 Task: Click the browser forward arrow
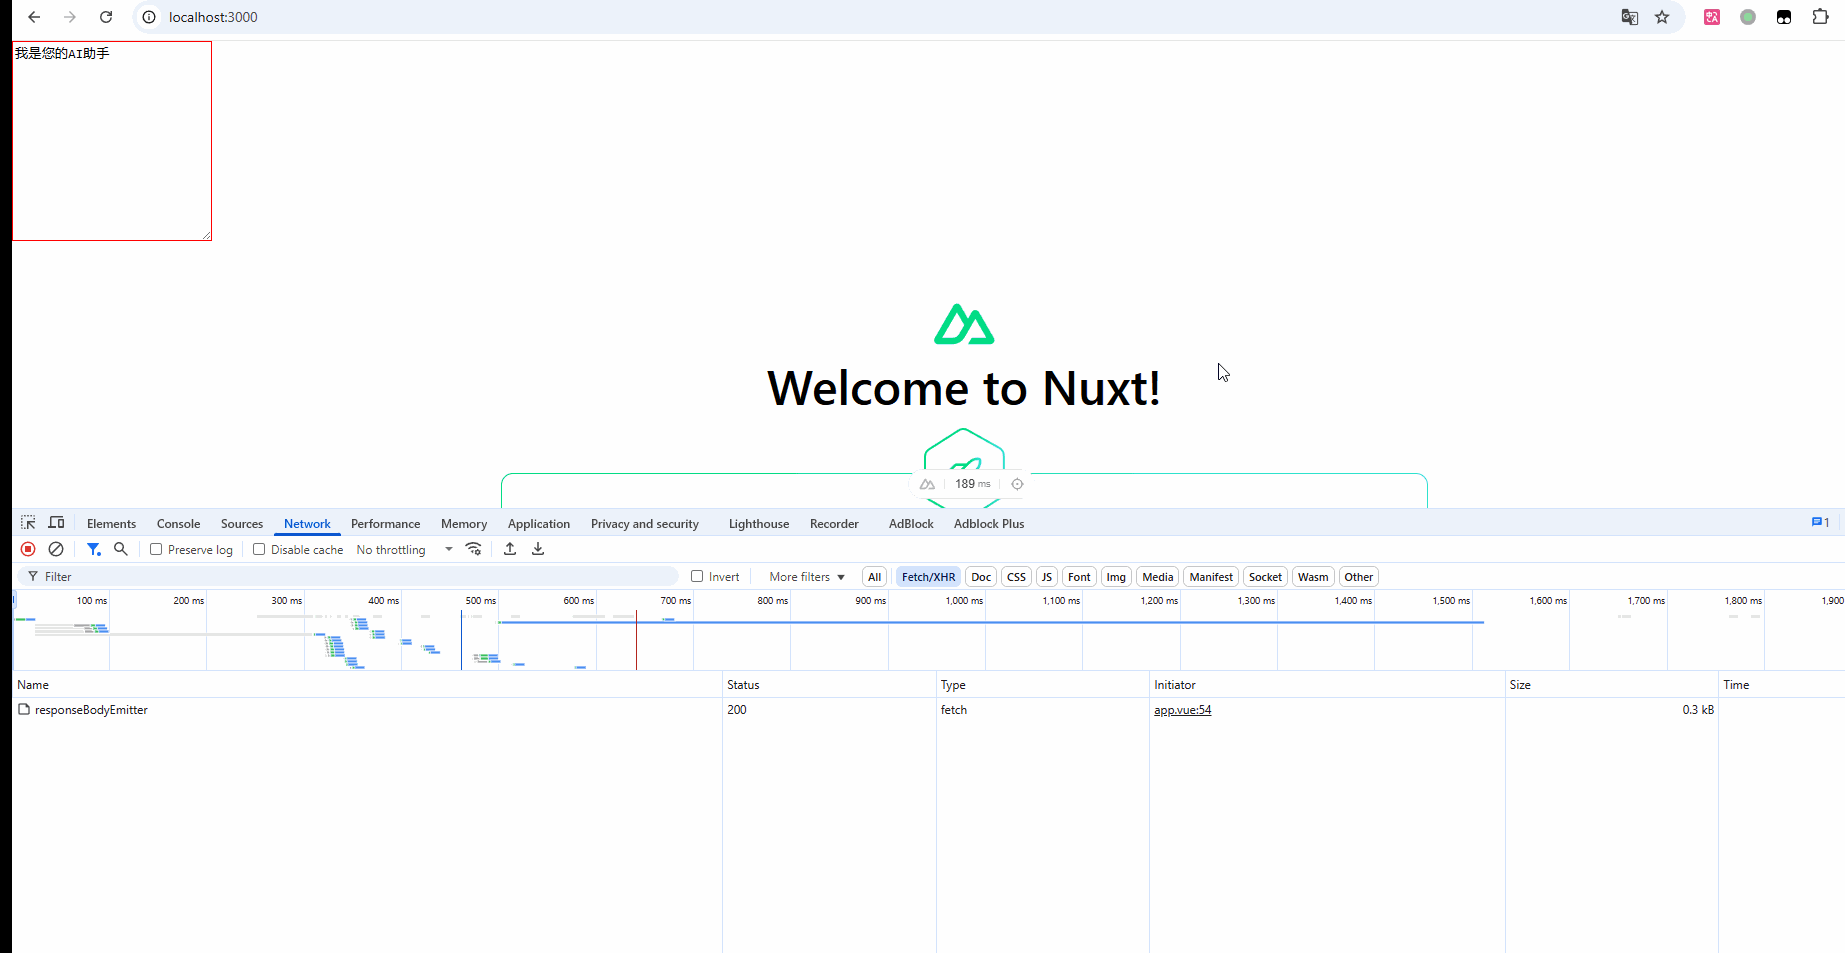coord(70,17)
